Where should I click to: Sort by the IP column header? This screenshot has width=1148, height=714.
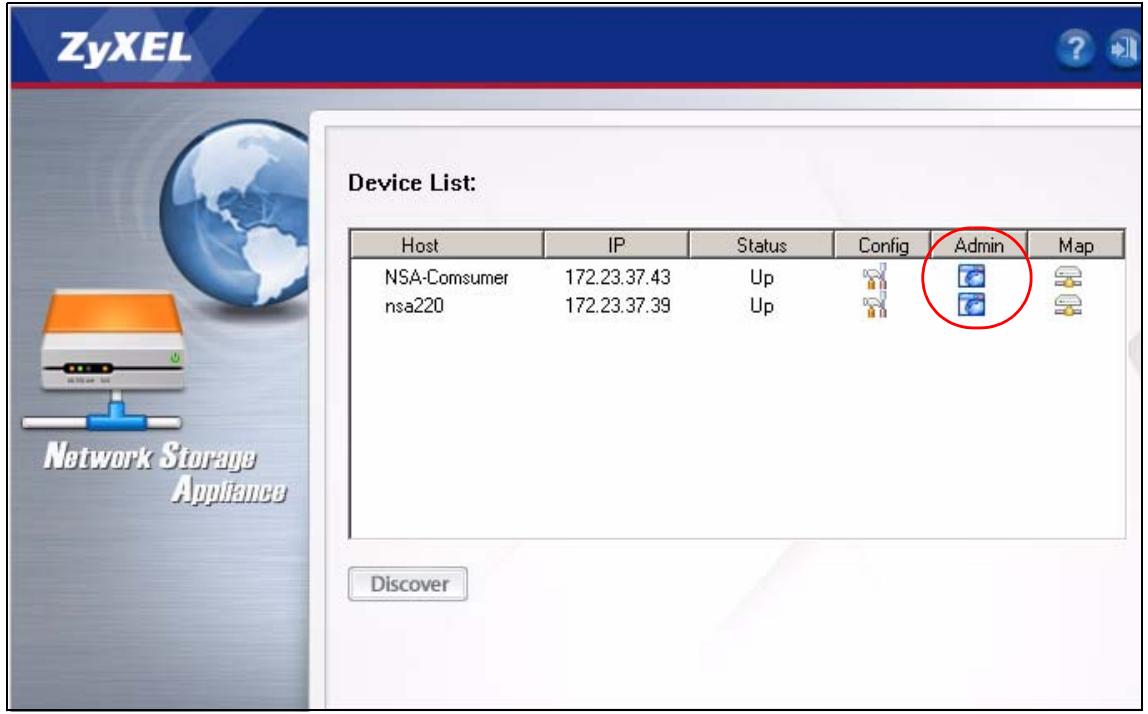click(616, 245)
